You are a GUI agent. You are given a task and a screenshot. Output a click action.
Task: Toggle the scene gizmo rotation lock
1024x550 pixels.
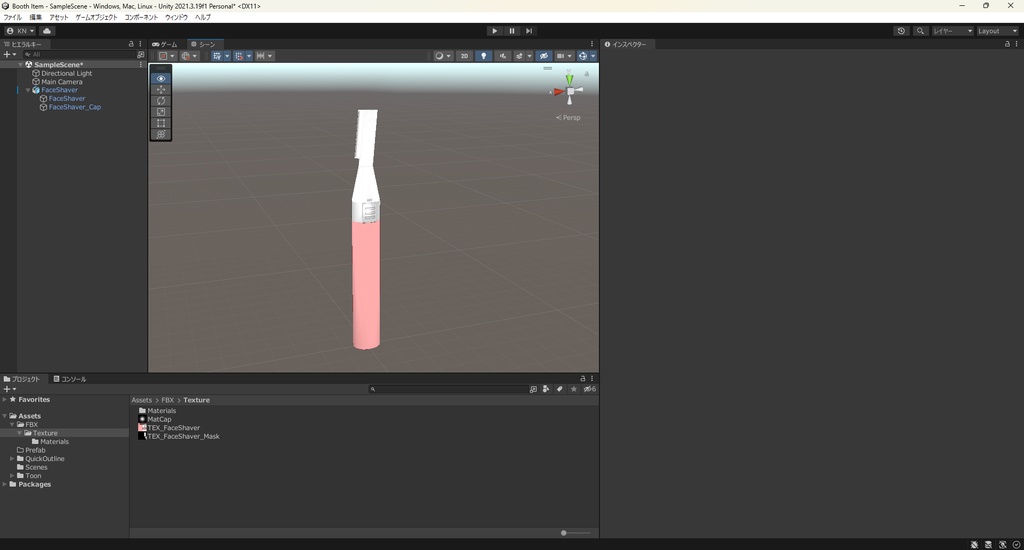pos(586,74)
